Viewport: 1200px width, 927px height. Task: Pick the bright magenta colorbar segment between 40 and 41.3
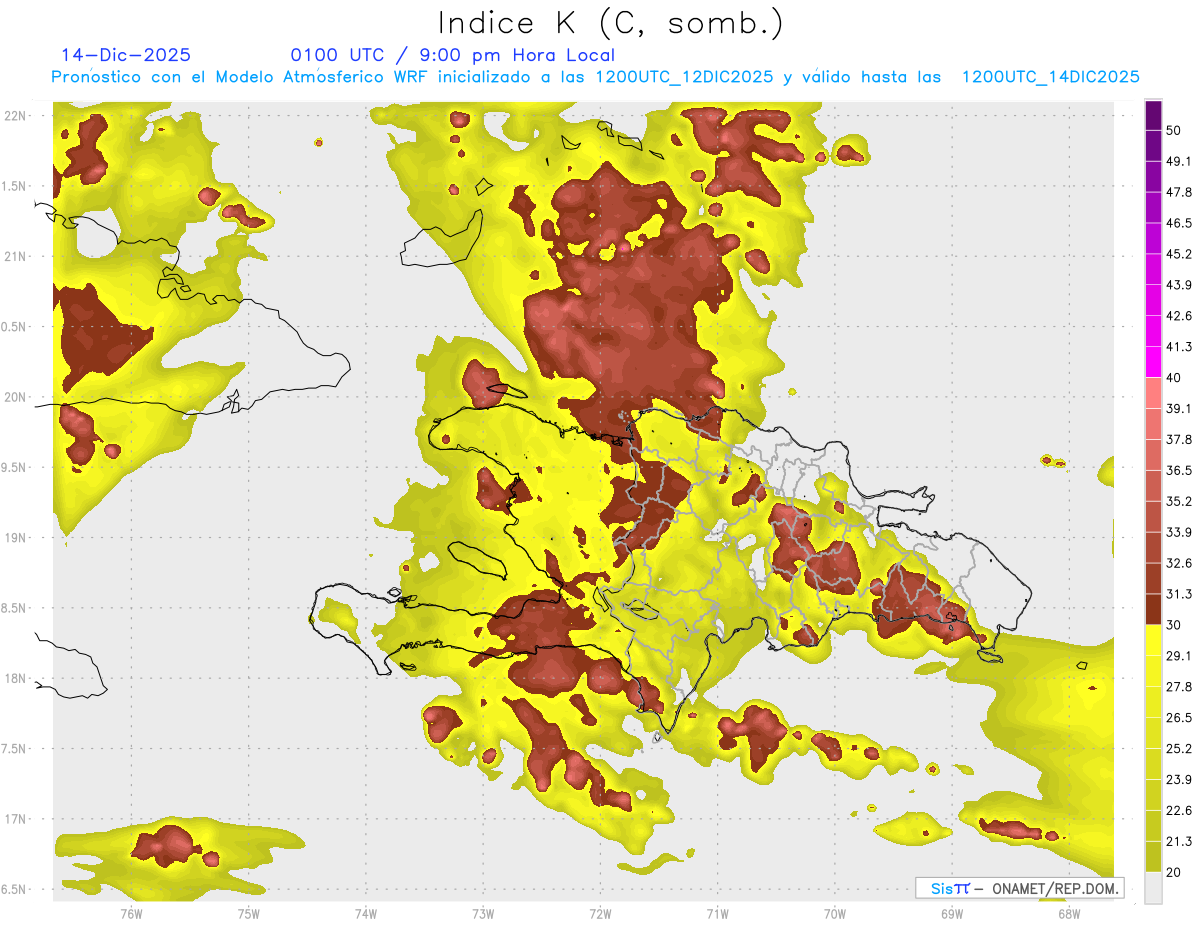(x=1153, y=362)
